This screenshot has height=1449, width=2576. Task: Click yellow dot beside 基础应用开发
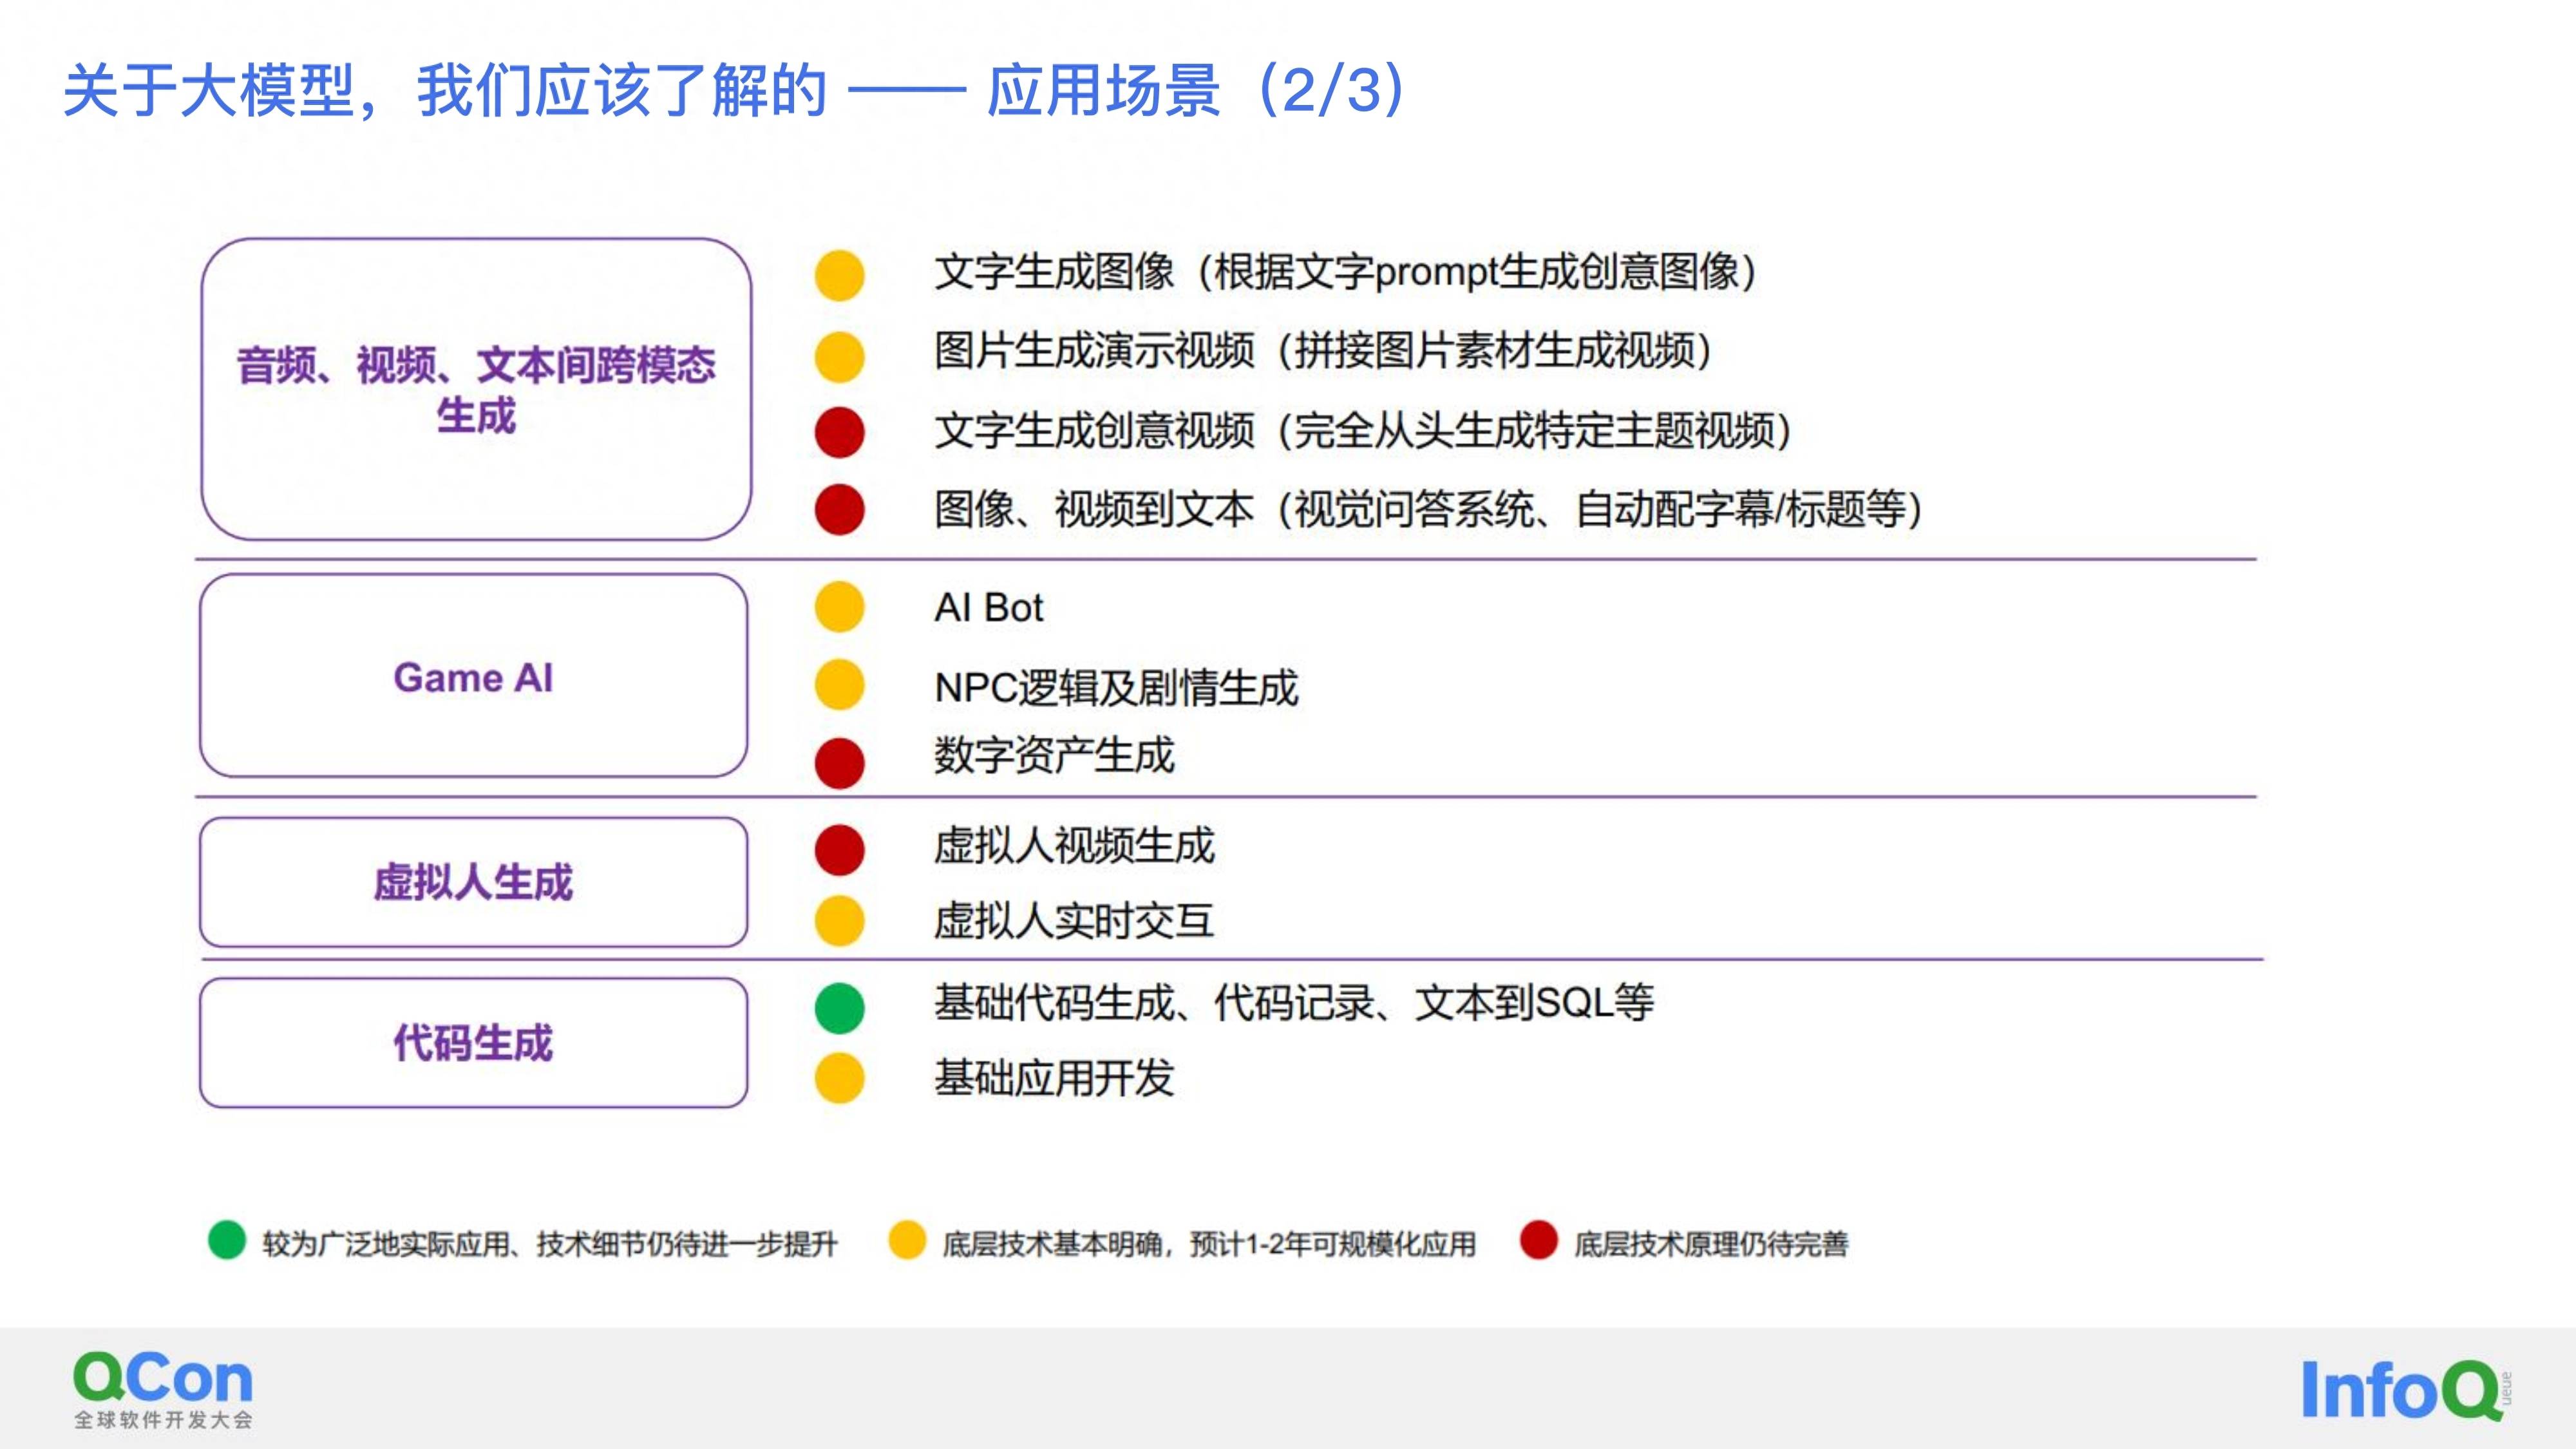pyautogui.click(x=839, y=1078)
